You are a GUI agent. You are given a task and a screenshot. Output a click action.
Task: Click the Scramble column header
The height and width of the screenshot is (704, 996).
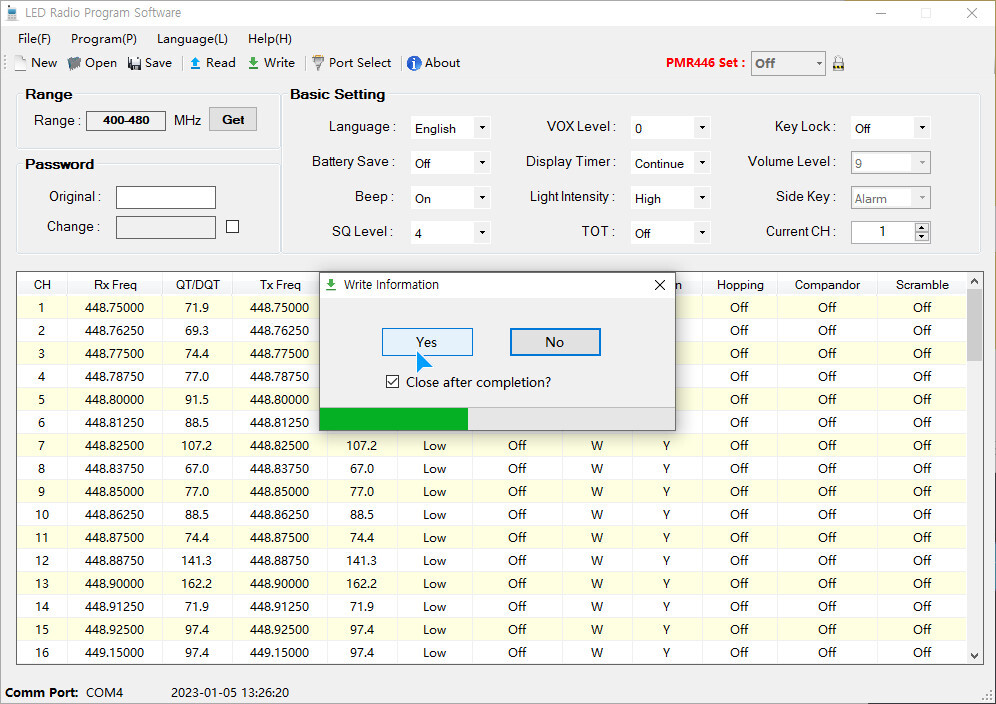click(922, 285)
